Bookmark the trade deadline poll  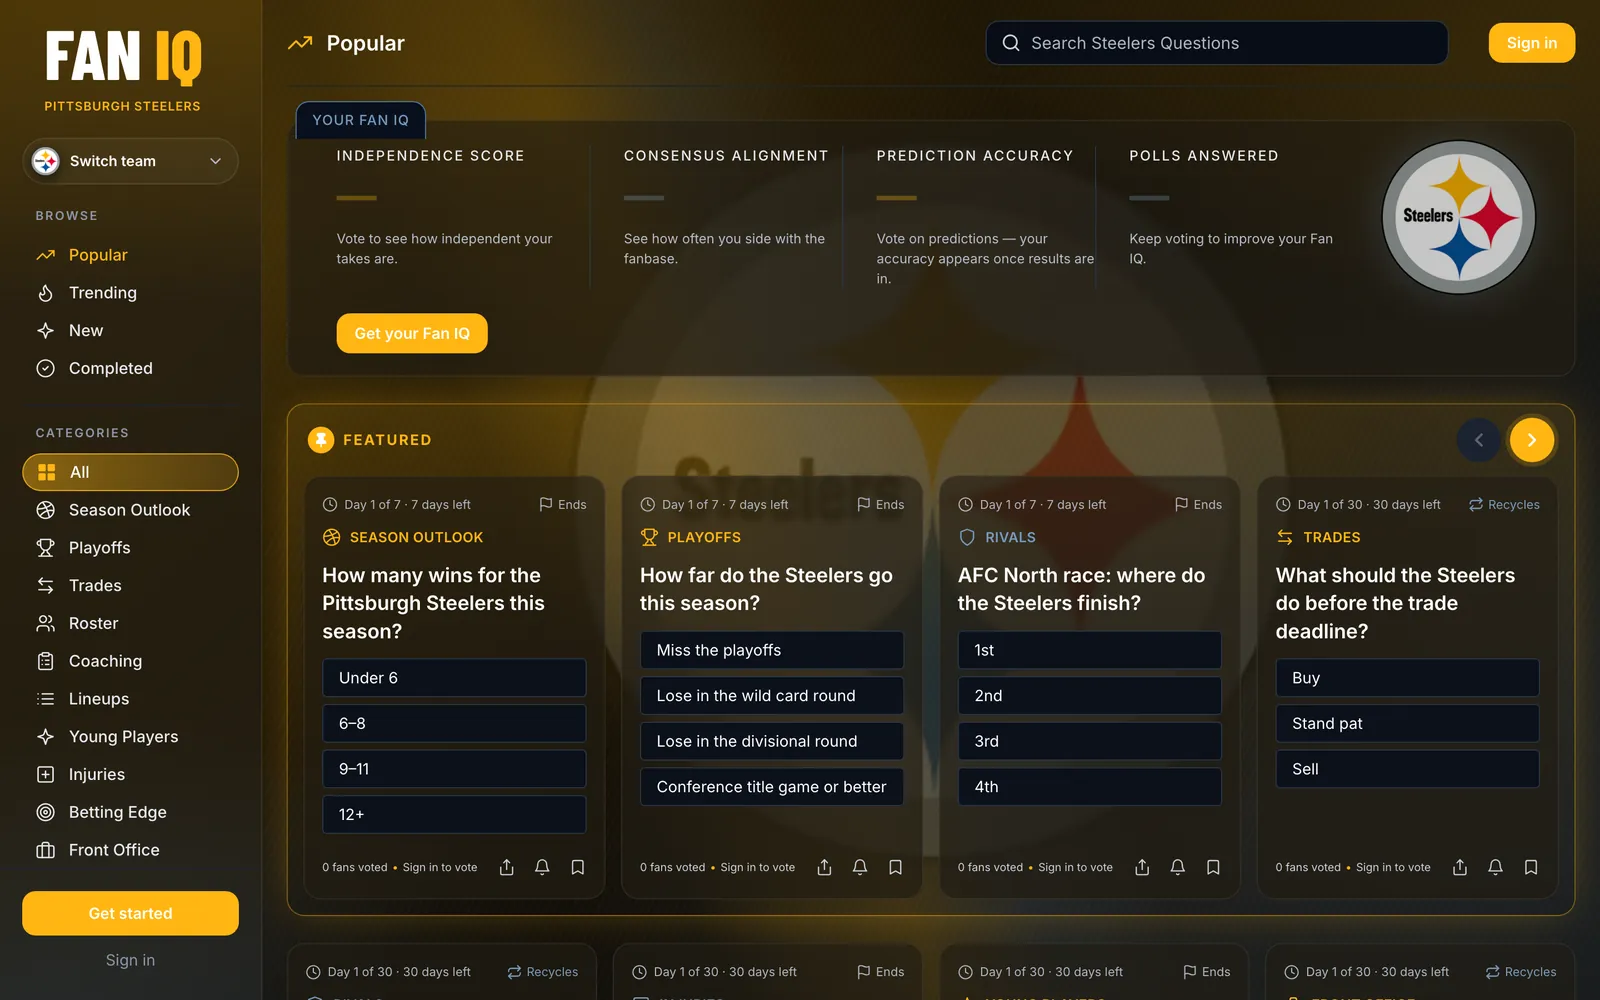pyautogui.click(x=1531, y=867)
